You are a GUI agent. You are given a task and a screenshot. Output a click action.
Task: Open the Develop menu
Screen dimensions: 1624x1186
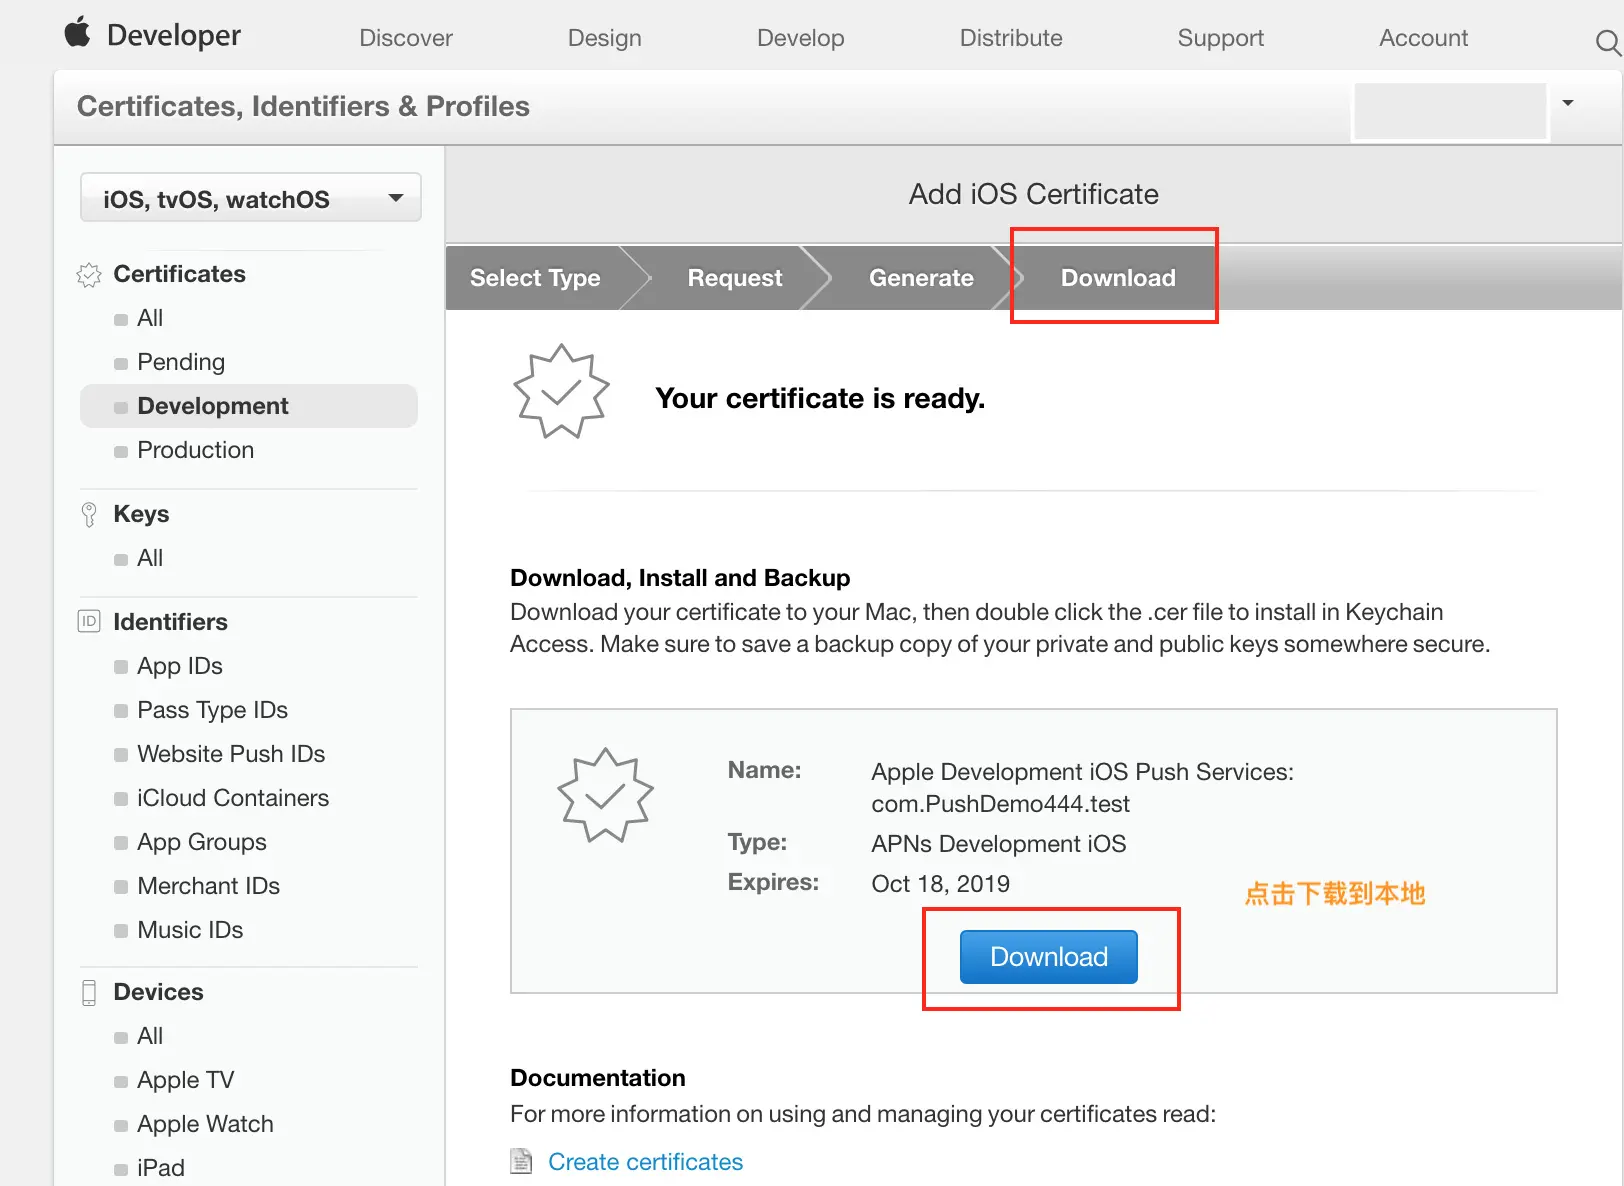[x=801, y=38]
